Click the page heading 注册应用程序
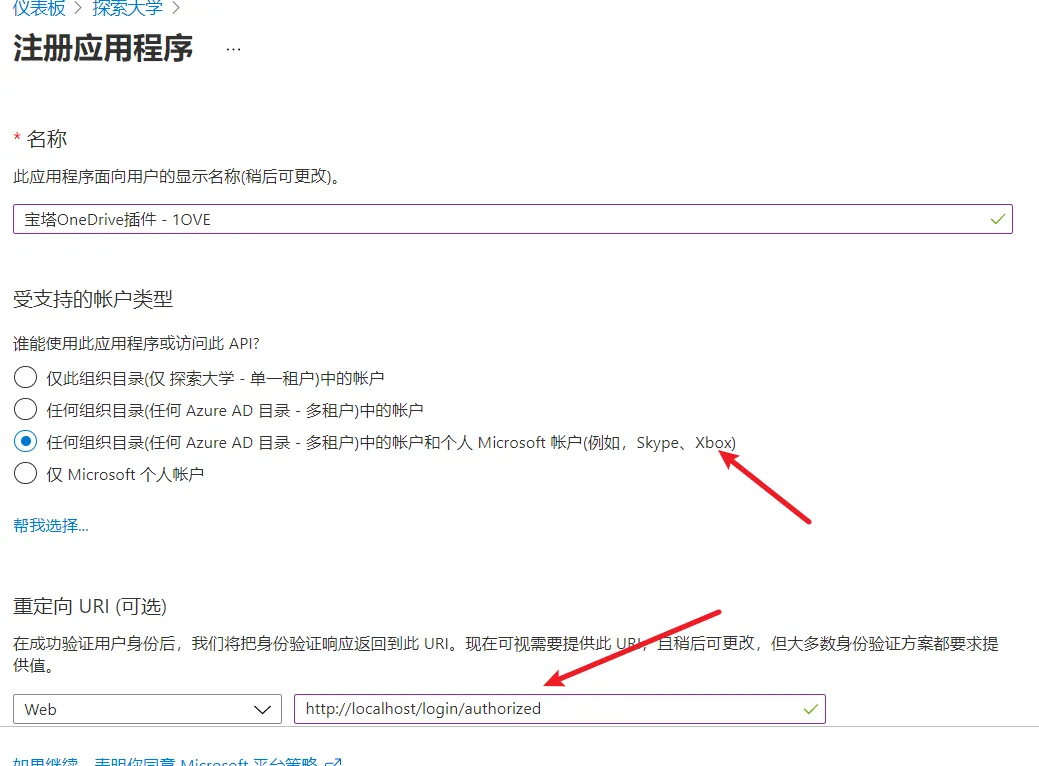This screenshot has width=1039, height=766. pos(103,48)
